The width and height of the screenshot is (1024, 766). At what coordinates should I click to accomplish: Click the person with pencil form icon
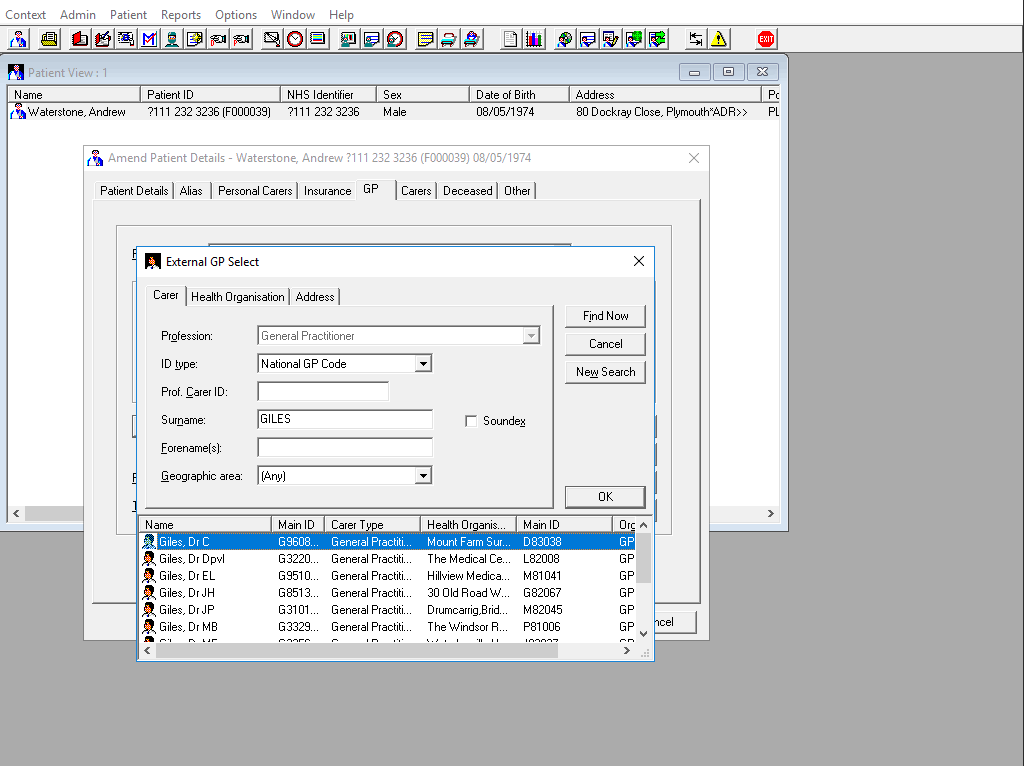611,39
